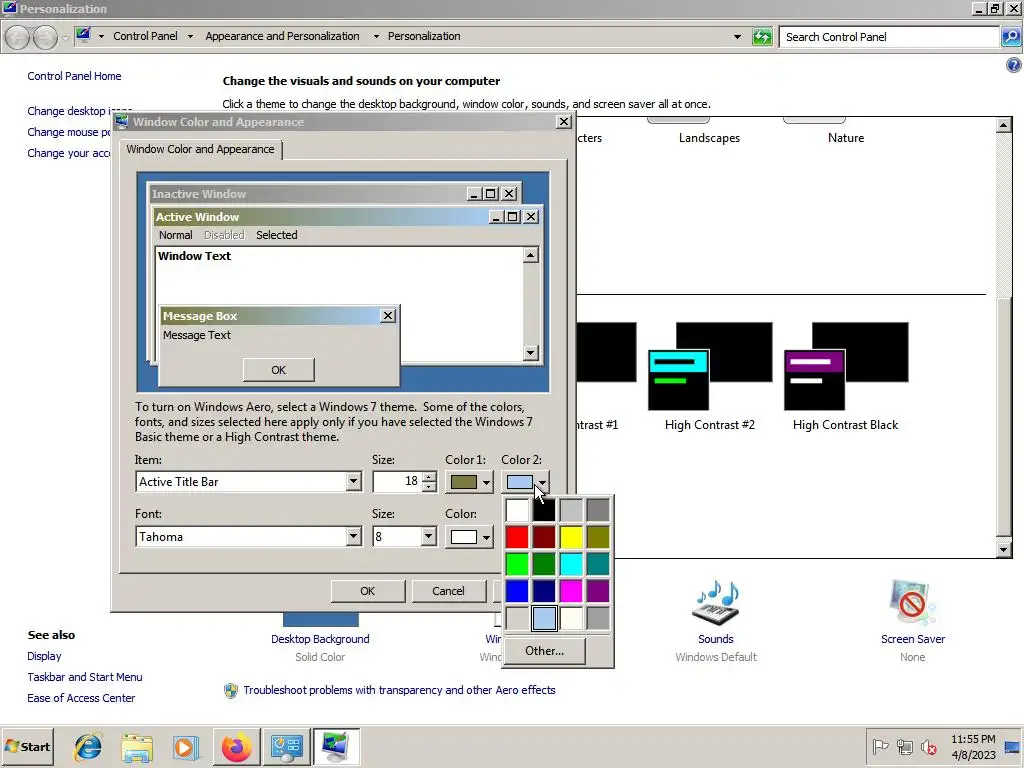
Task: Pick black in the color palette
Action: tap(543, 509)
